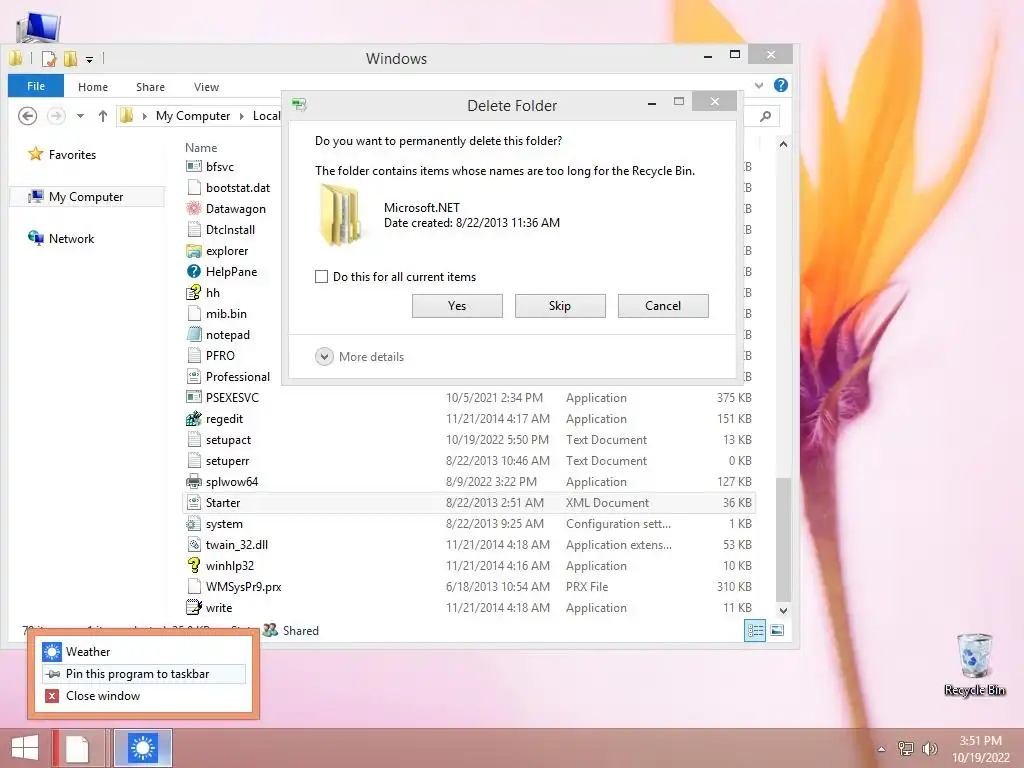Click Yes to delete the folder

pyautogui.click(x=457, y=306)
